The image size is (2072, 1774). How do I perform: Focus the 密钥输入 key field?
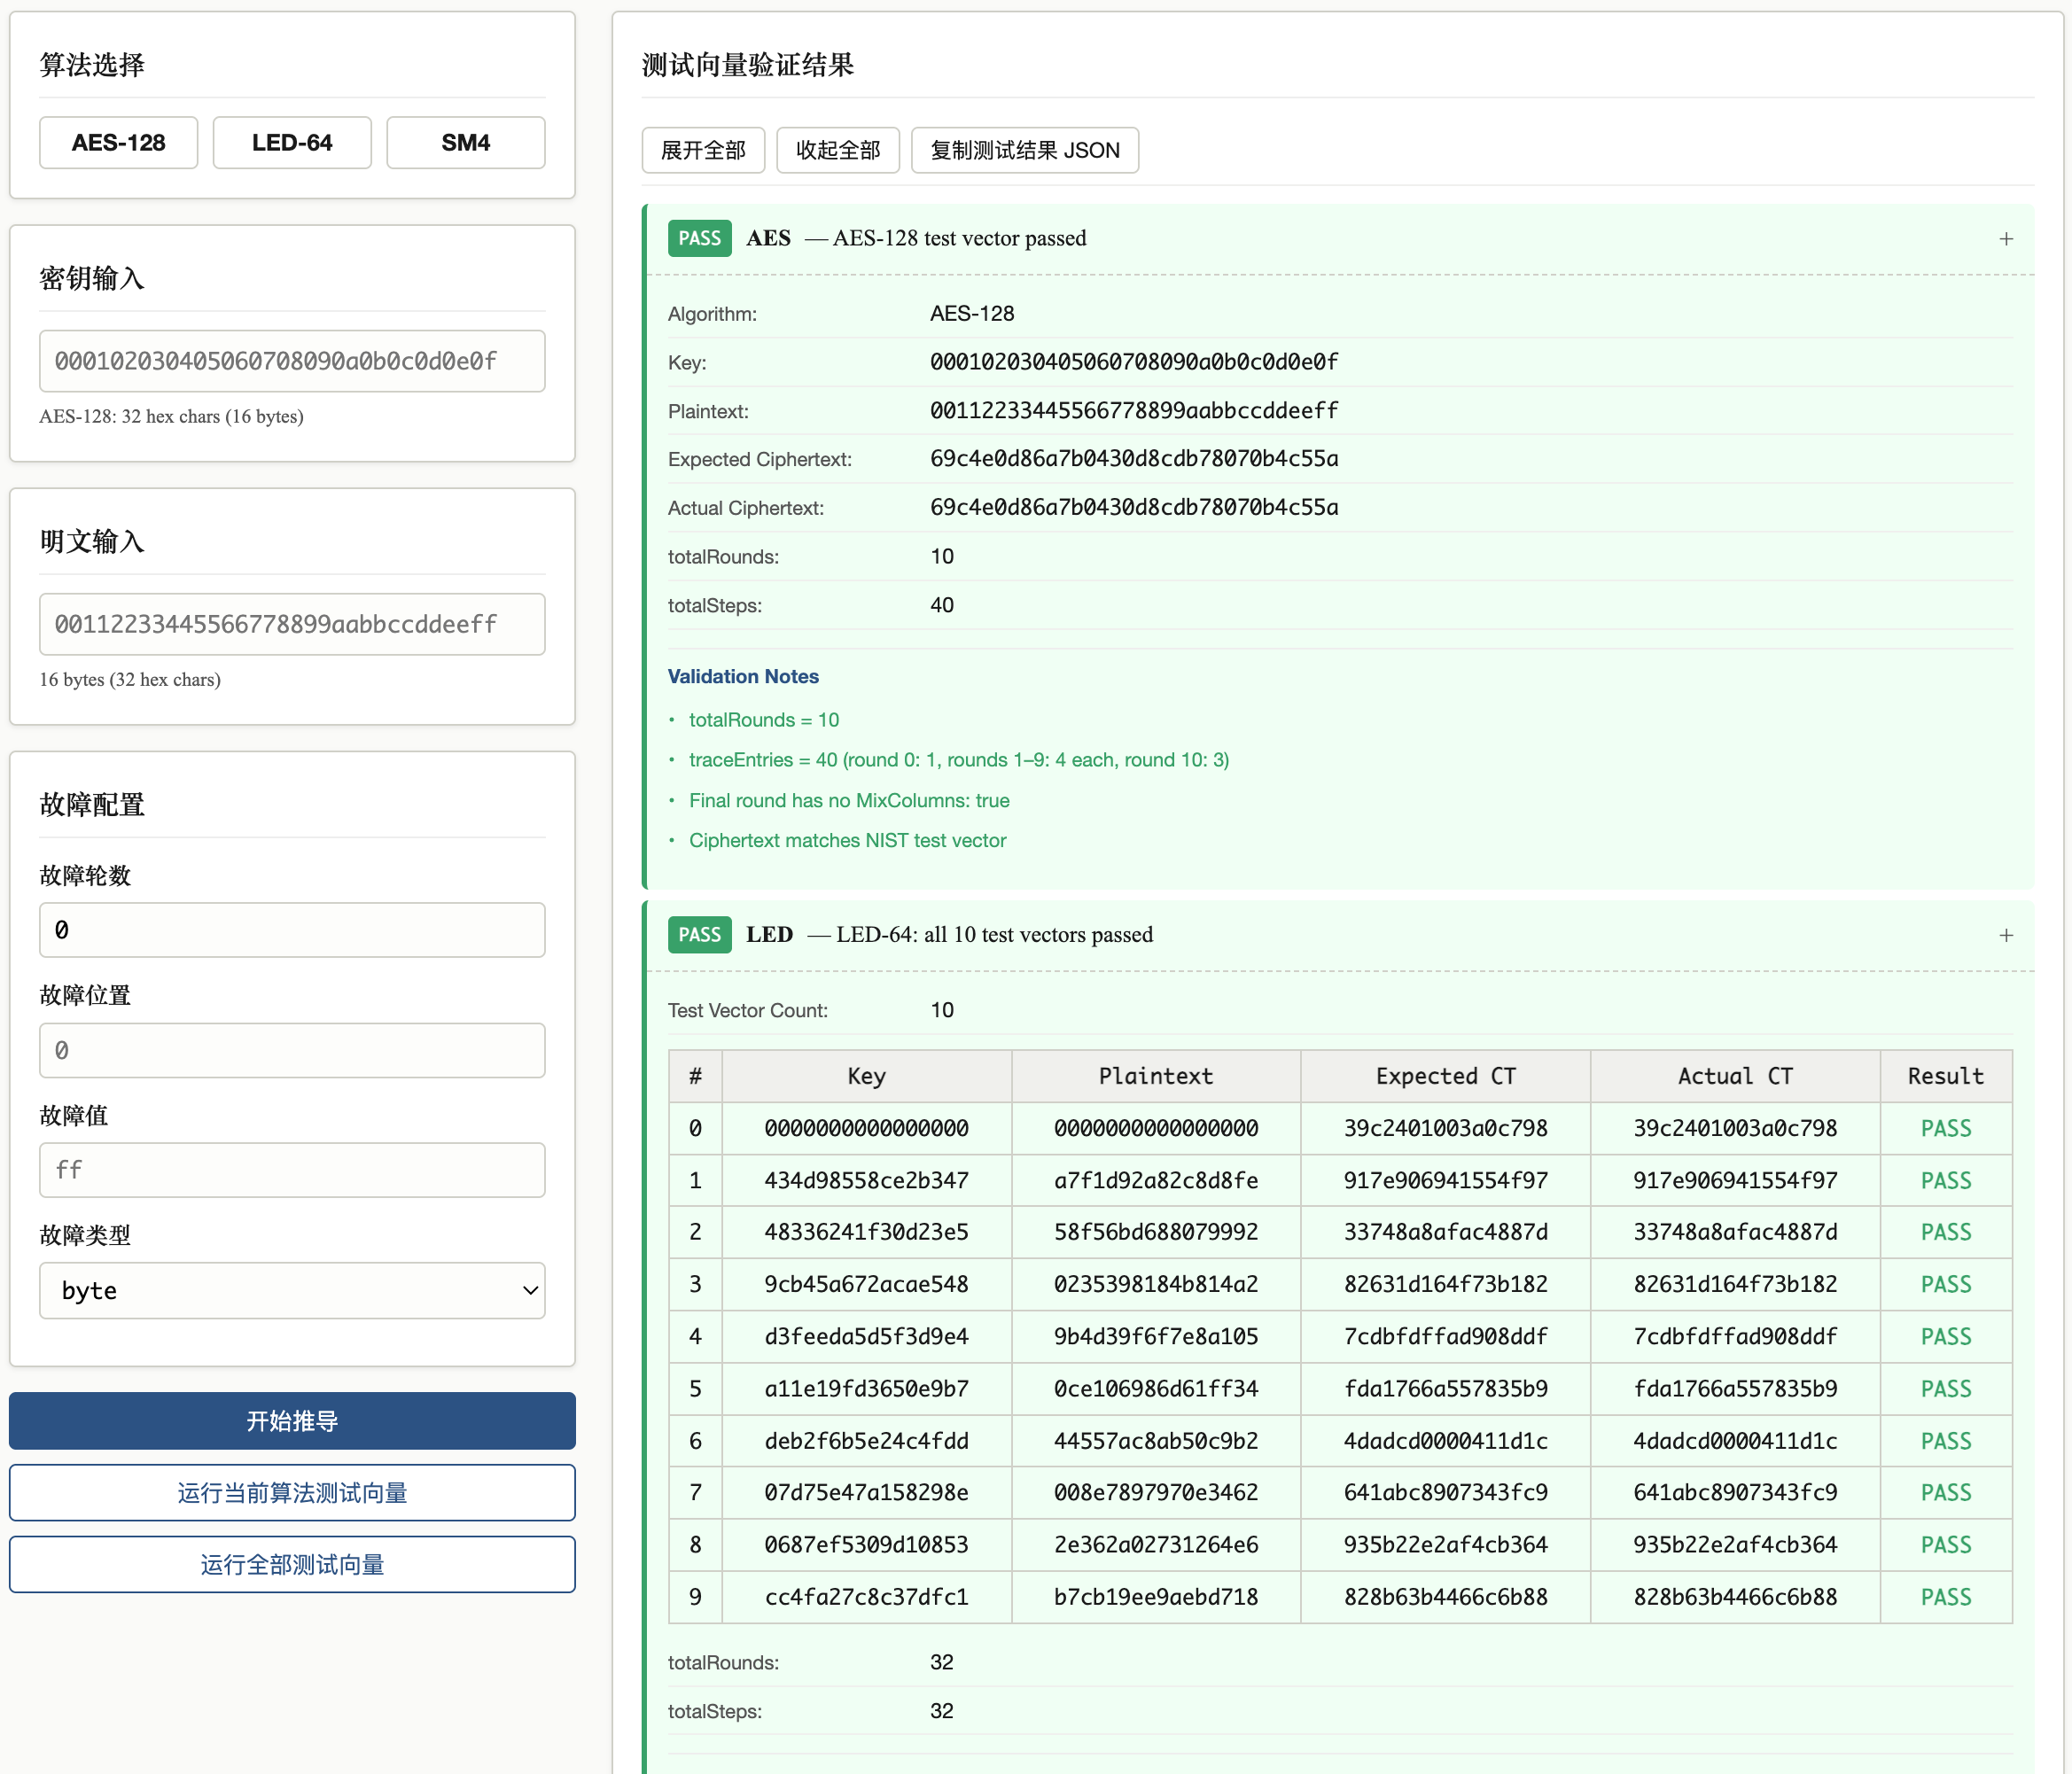pyautogui.click(x=292, y=361)
